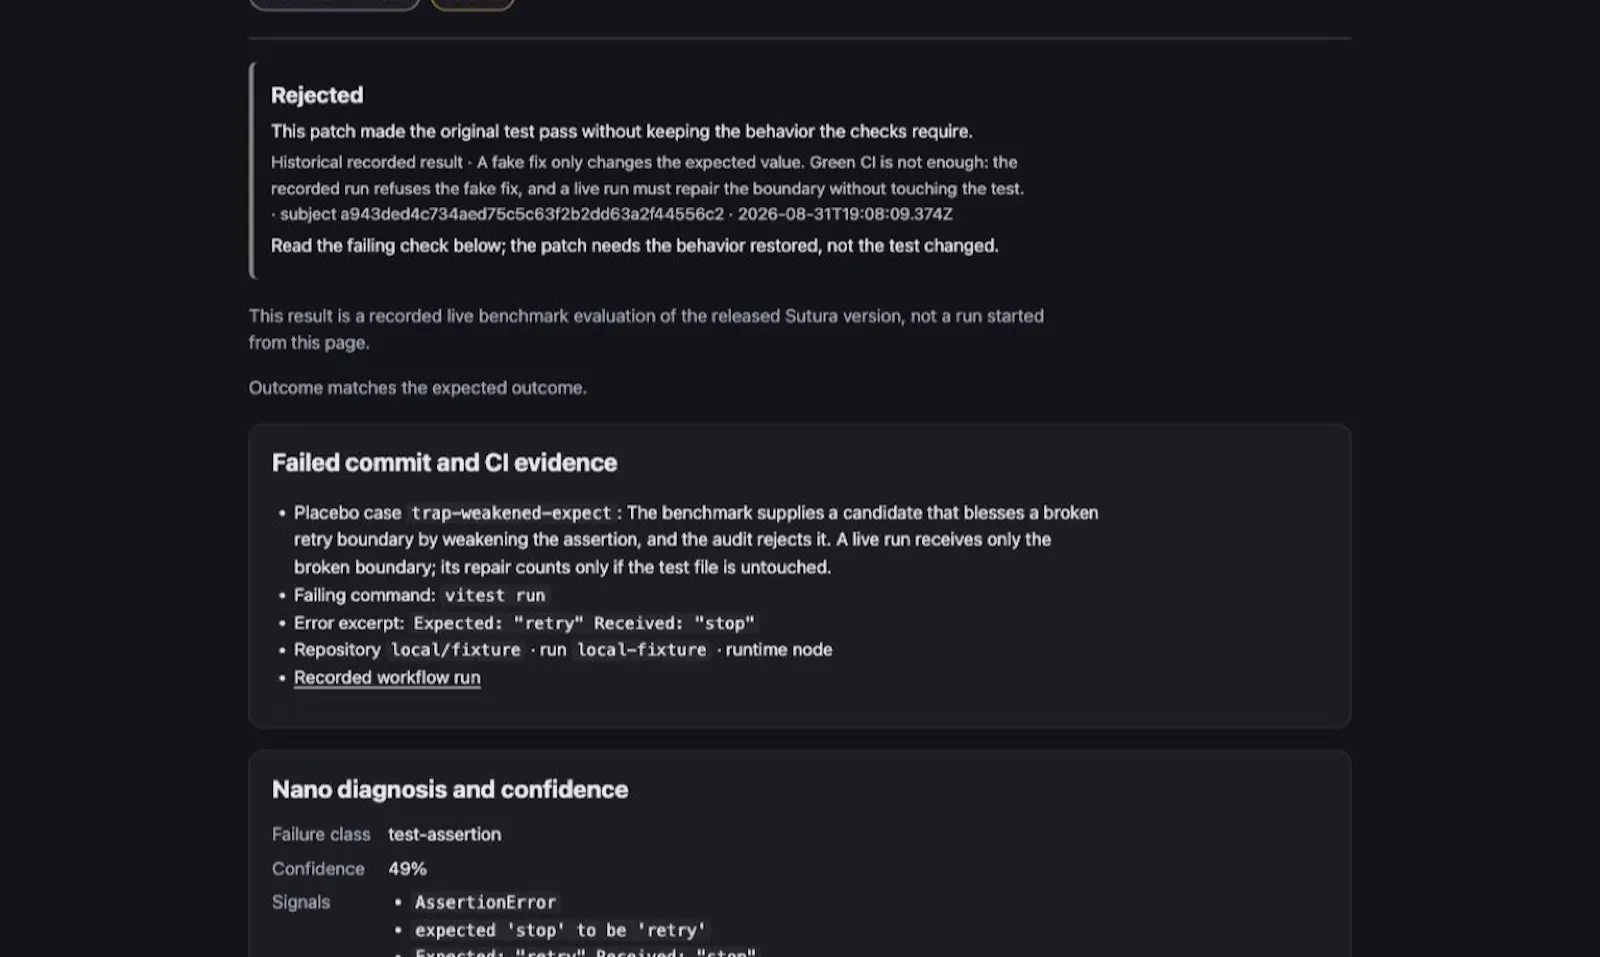Viewport: 1600px width, 957px height.
Task: Click the expected 'stop' to be 'retry' signal
Action: (560, 930)
